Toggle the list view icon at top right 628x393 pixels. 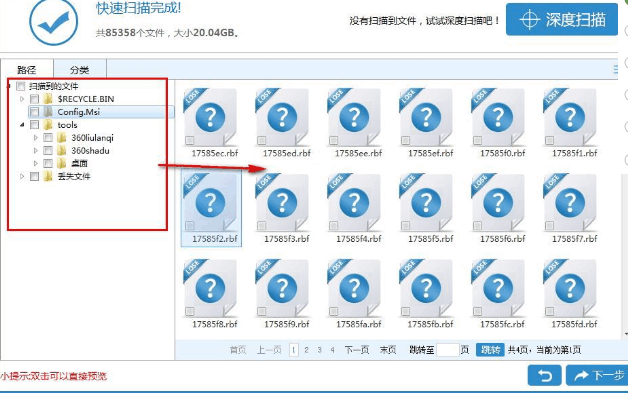pyautogui.click(x=616, y=70)
